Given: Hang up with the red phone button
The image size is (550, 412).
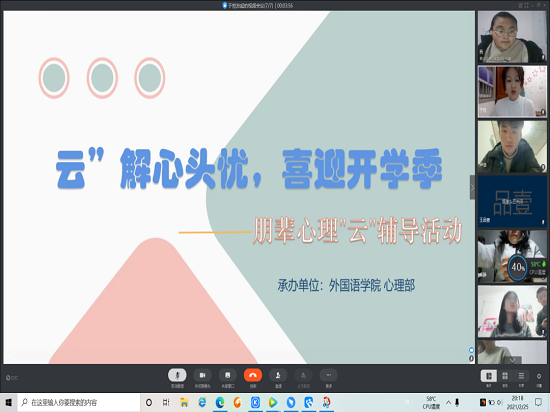Looking at the screenshot, I should pos(253,375).
